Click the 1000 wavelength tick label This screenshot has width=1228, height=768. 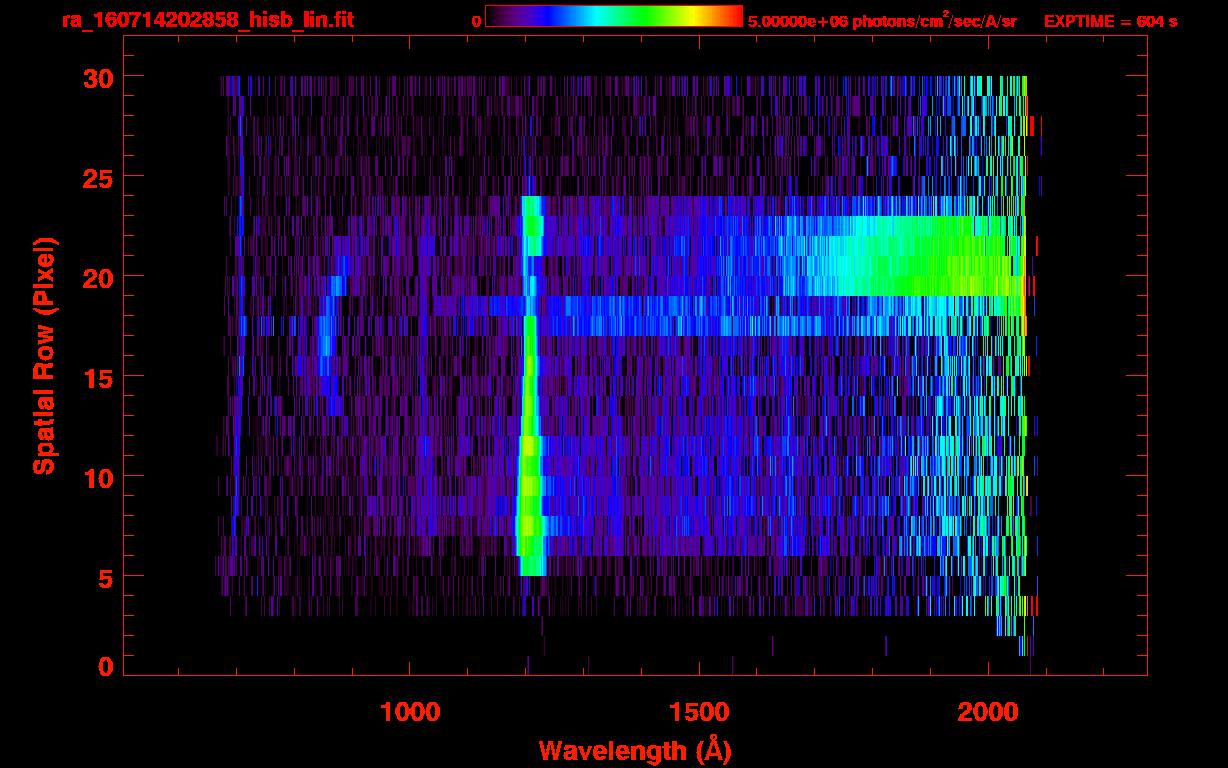410,712
